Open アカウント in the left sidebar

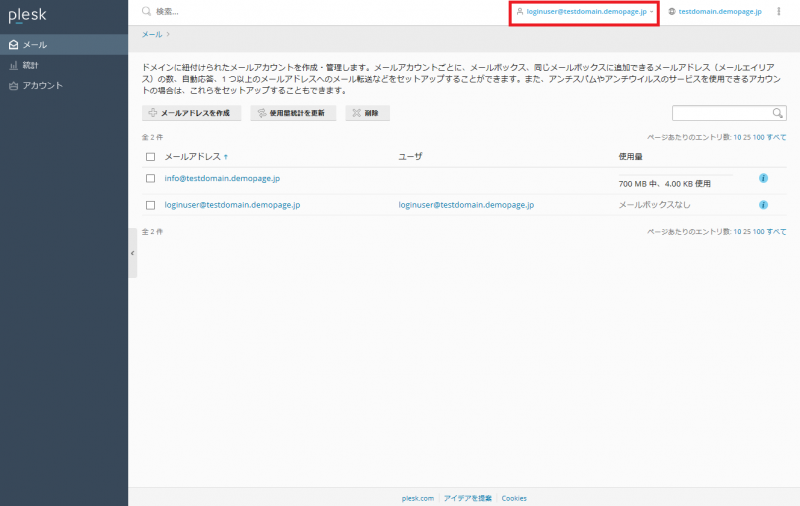43,85
